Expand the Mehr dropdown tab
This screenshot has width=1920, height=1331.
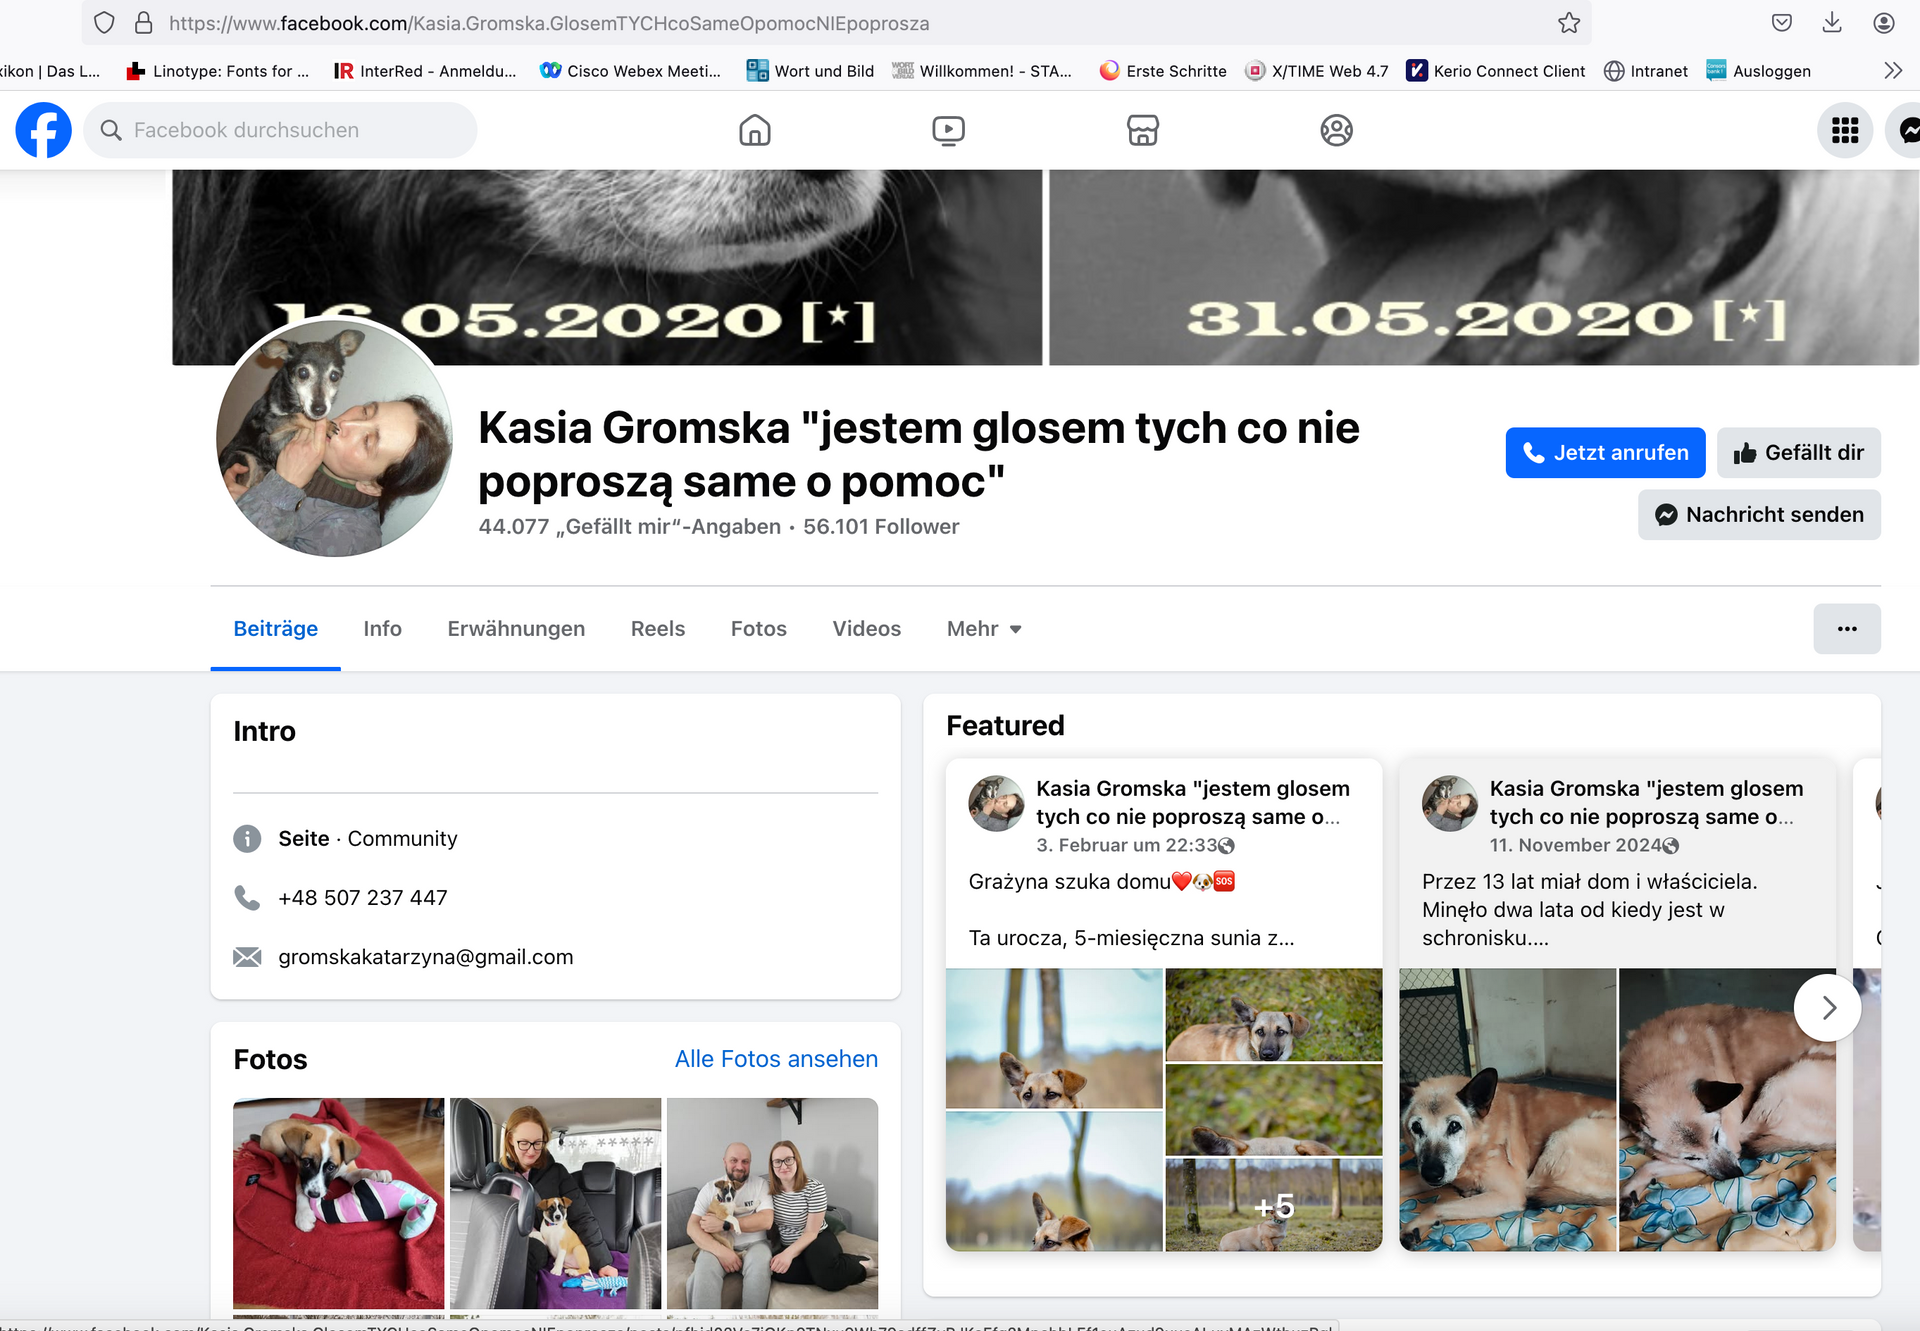(984, 629)
